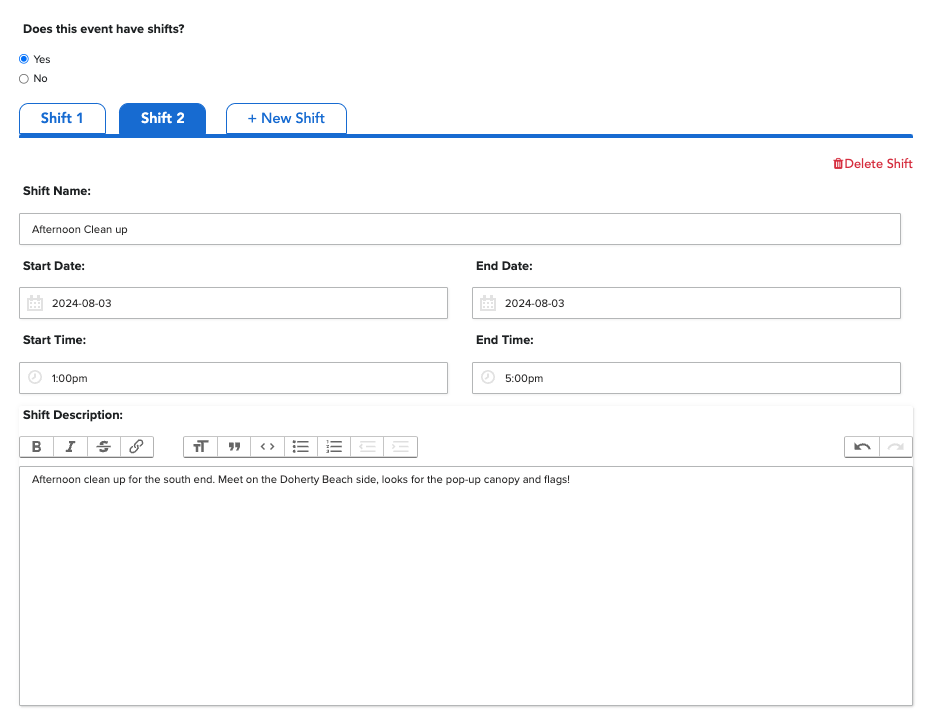The height and width of the screenshot is (723, 929).
Task: Toggle bold formatting in description toolbar
Action: [37, 447]
